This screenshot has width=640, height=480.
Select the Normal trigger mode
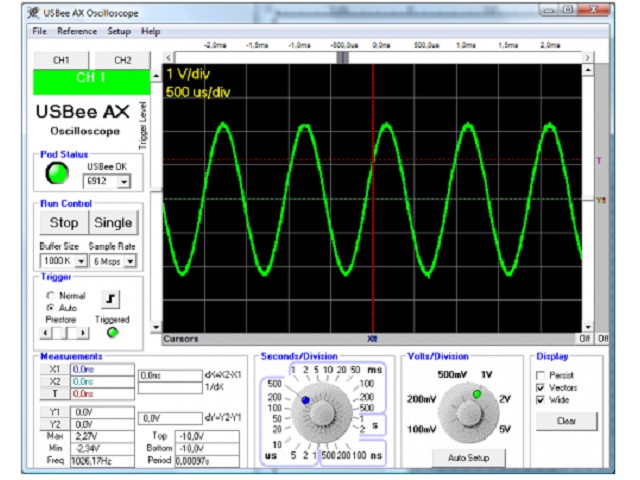pos(50,295)
